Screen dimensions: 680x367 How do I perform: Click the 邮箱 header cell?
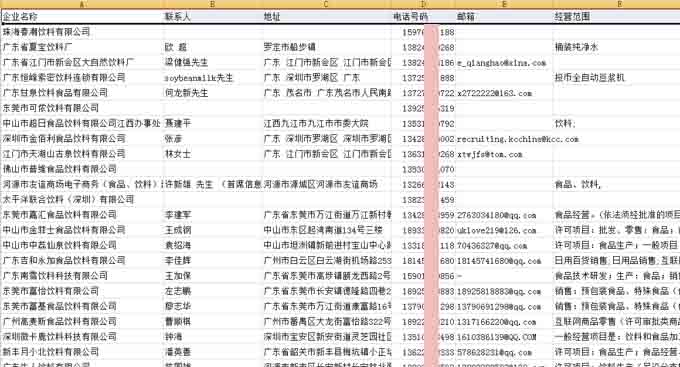(504, 16)
